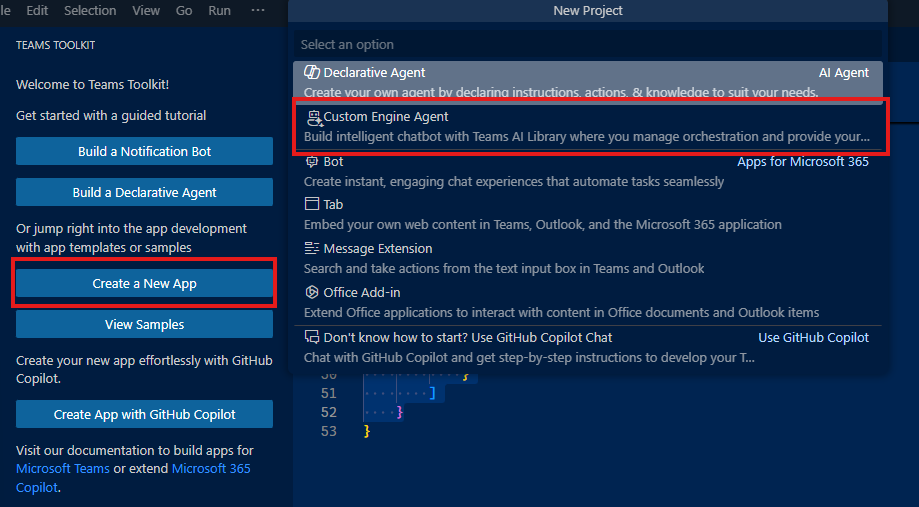
Task: Click the Welcome to Teams Toolkit text
Action: click(x=93, y=84)
